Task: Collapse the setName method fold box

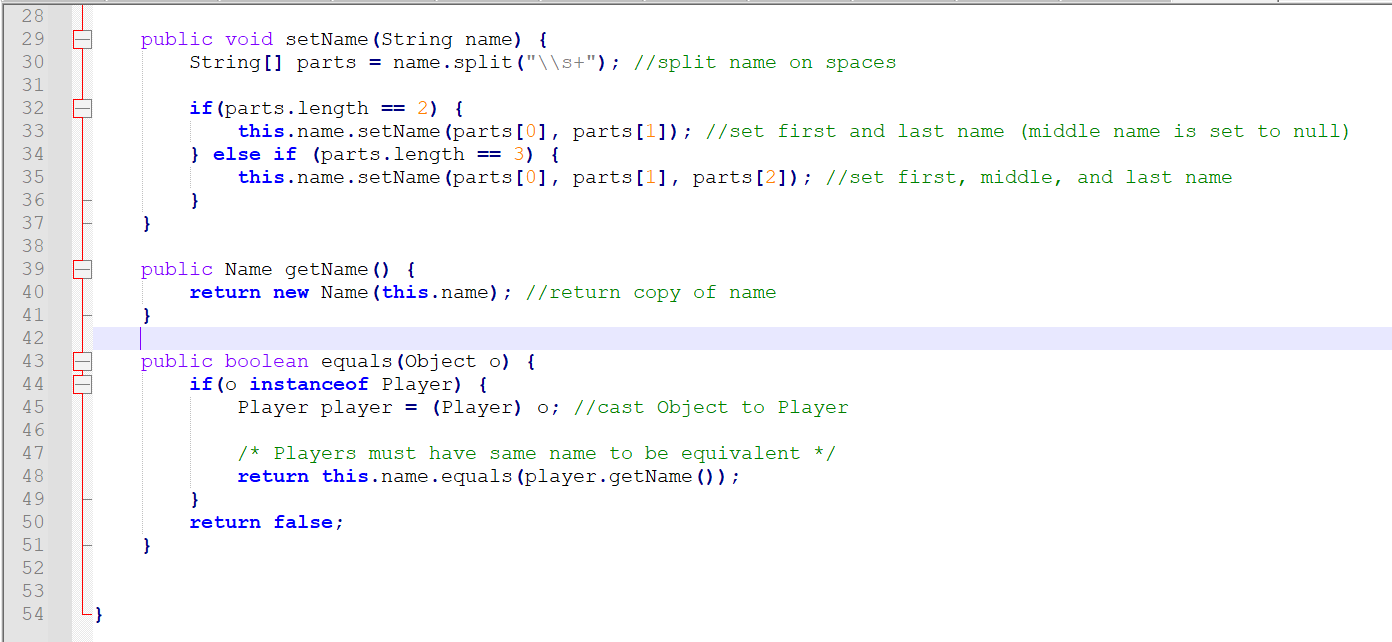Action: point(82,39)
